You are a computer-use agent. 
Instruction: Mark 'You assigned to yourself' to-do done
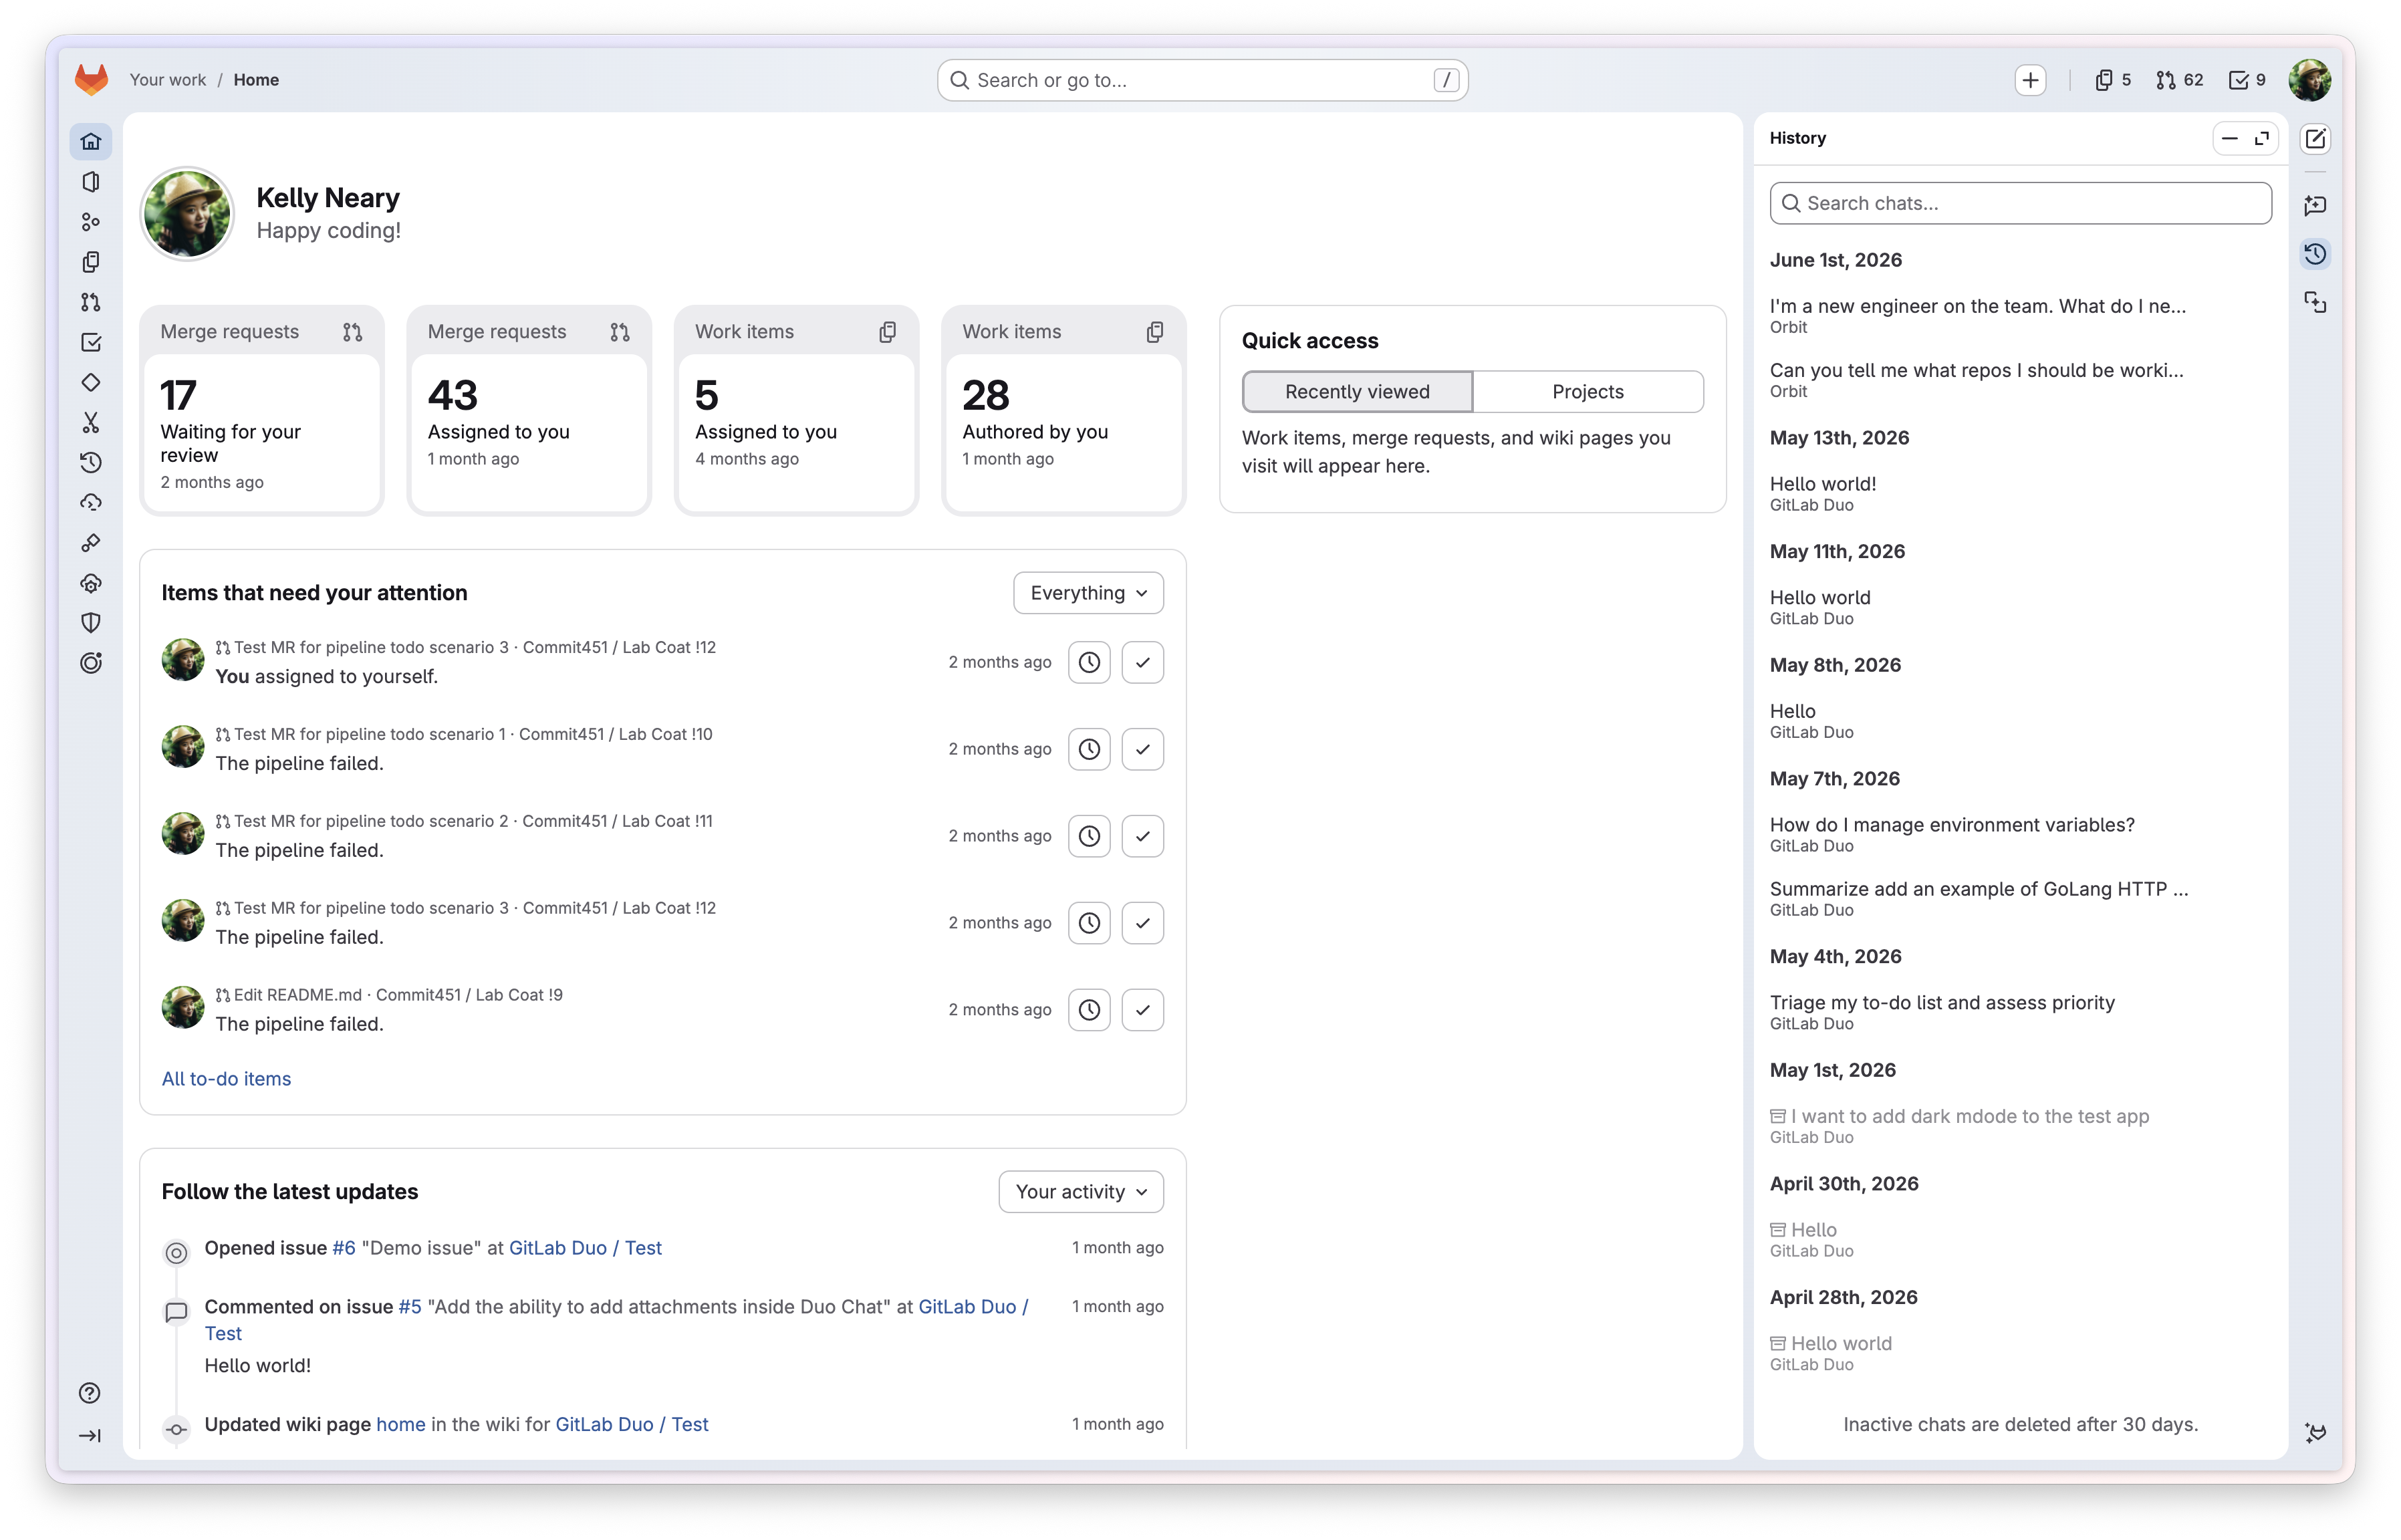pyautogui.click(x=1142, y=662)
